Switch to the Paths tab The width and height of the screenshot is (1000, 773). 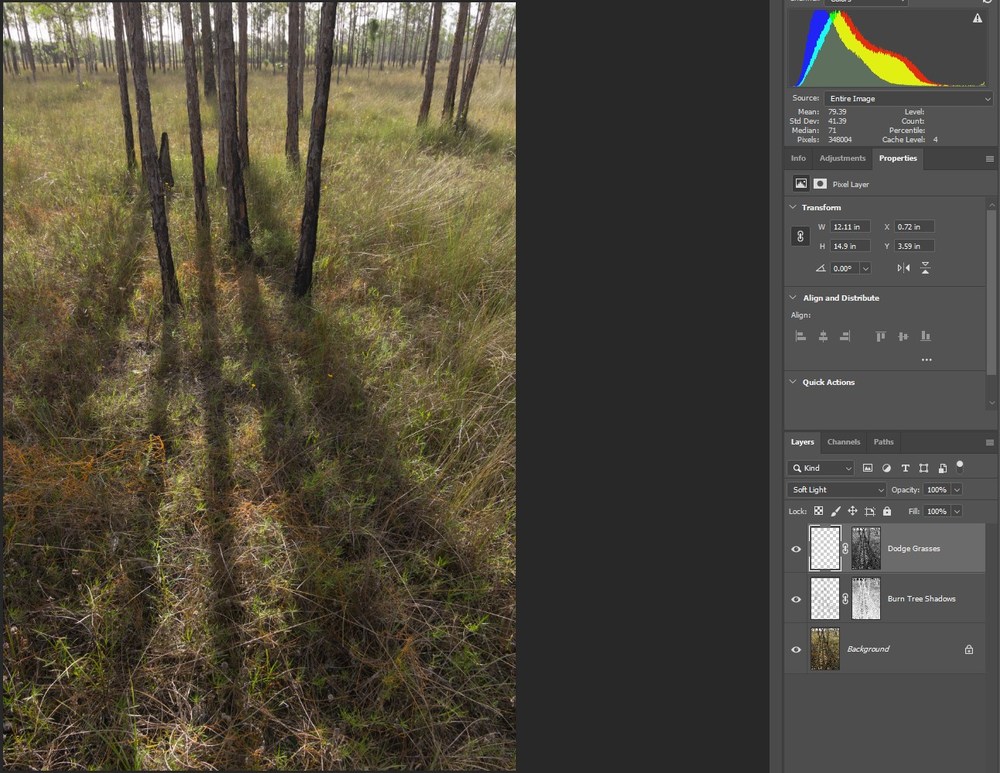coord(883,442)
